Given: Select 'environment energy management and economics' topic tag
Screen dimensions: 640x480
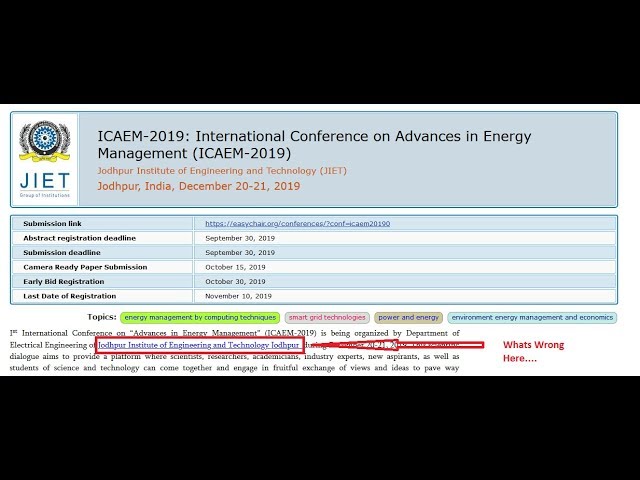Looking at the screenshot, I should (532, 318).
